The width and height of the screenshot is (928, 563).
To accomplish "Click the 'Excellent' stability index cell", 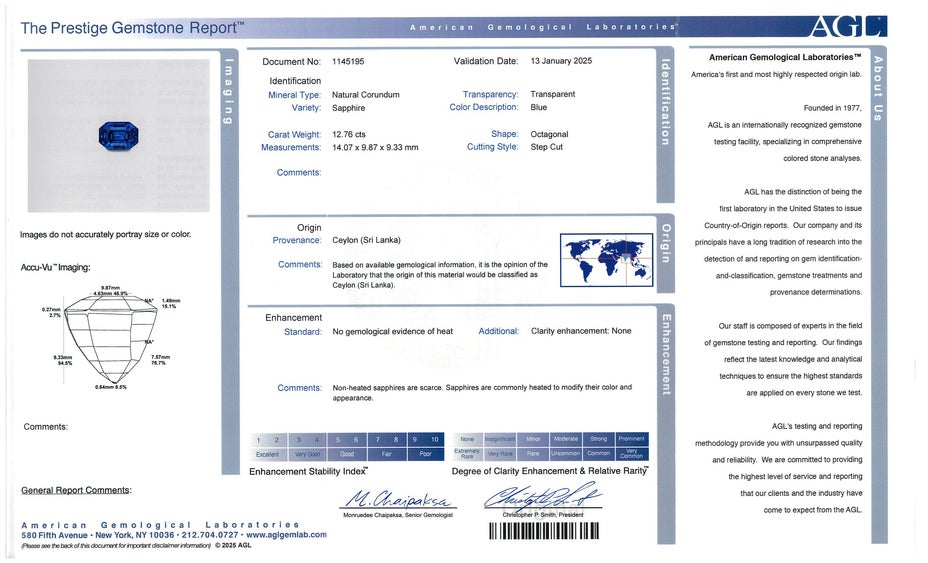I will 265,454.
